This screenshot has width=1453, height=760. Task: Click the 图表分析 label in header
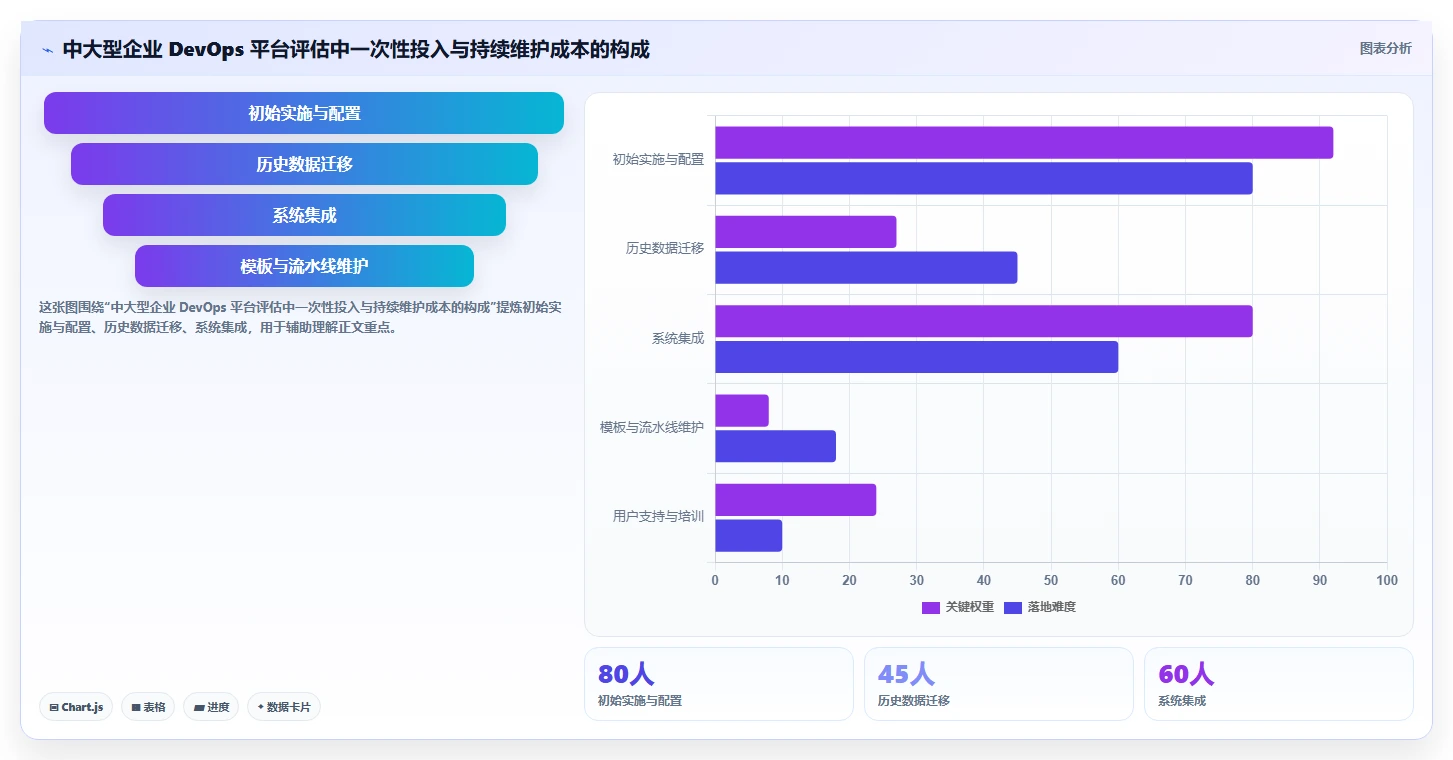coord(1385,48)
